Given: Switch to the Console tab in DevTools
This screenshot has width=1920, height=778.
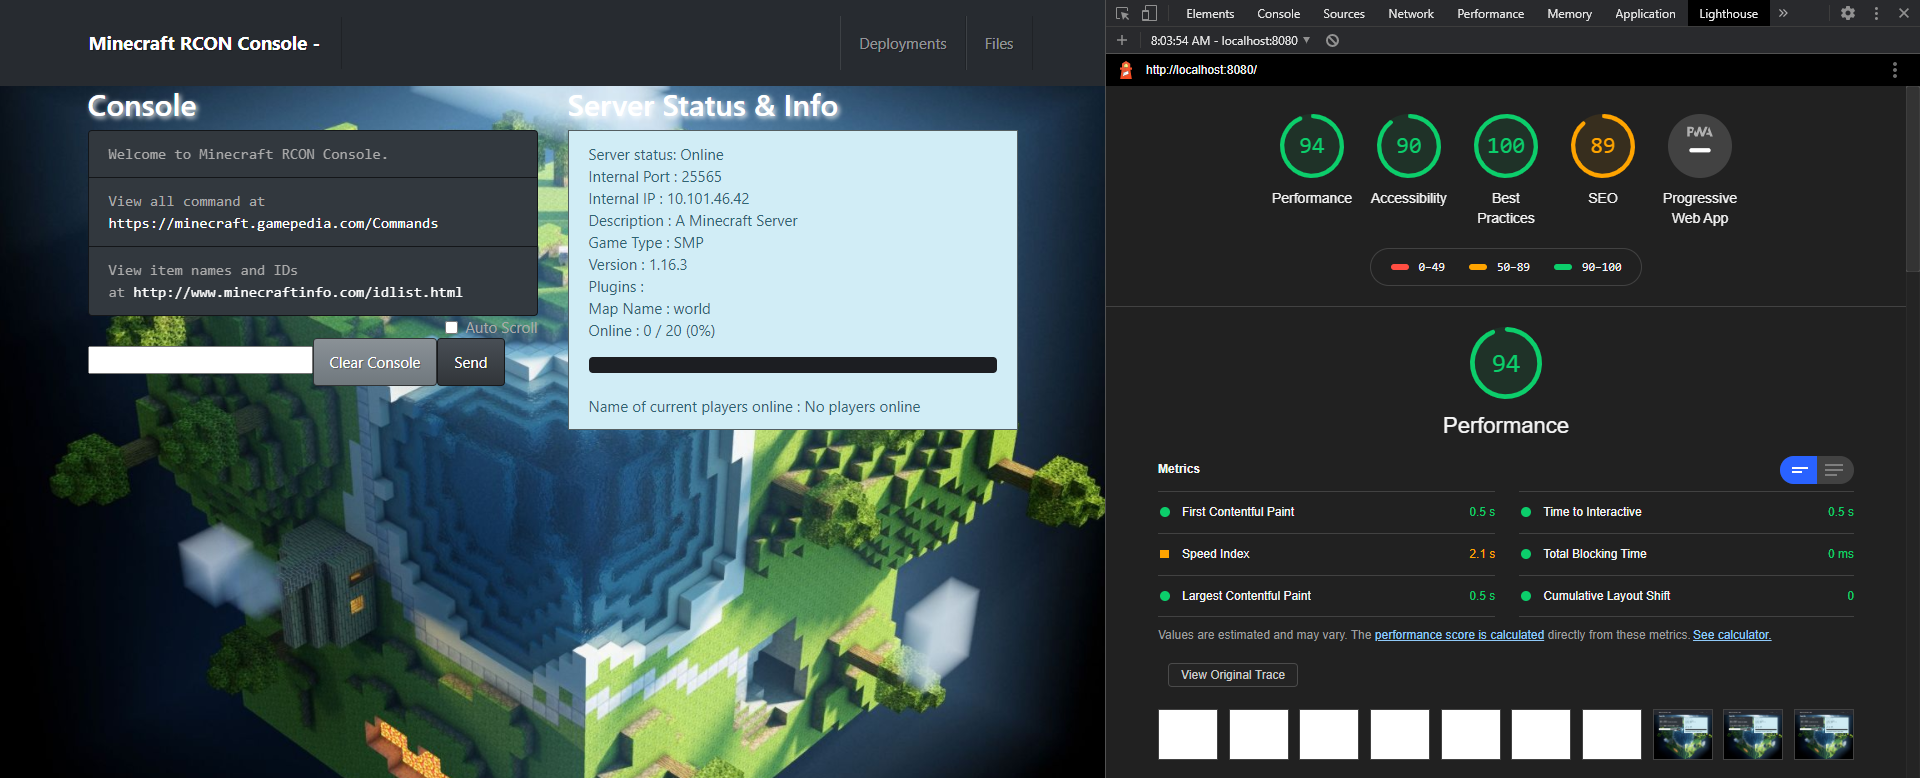Looking at the screenshot, I should coord(1278,14).
